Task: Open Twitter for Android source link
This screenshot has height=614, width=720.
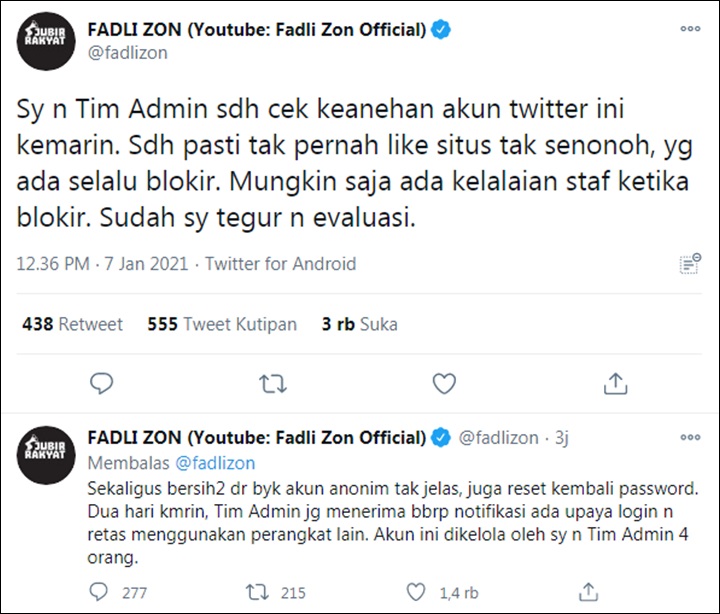Action: tap(281, 264)
